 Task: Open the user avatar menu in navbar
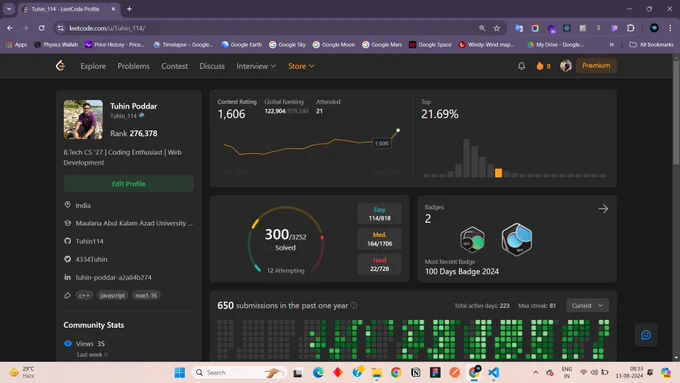click(566, 66)
